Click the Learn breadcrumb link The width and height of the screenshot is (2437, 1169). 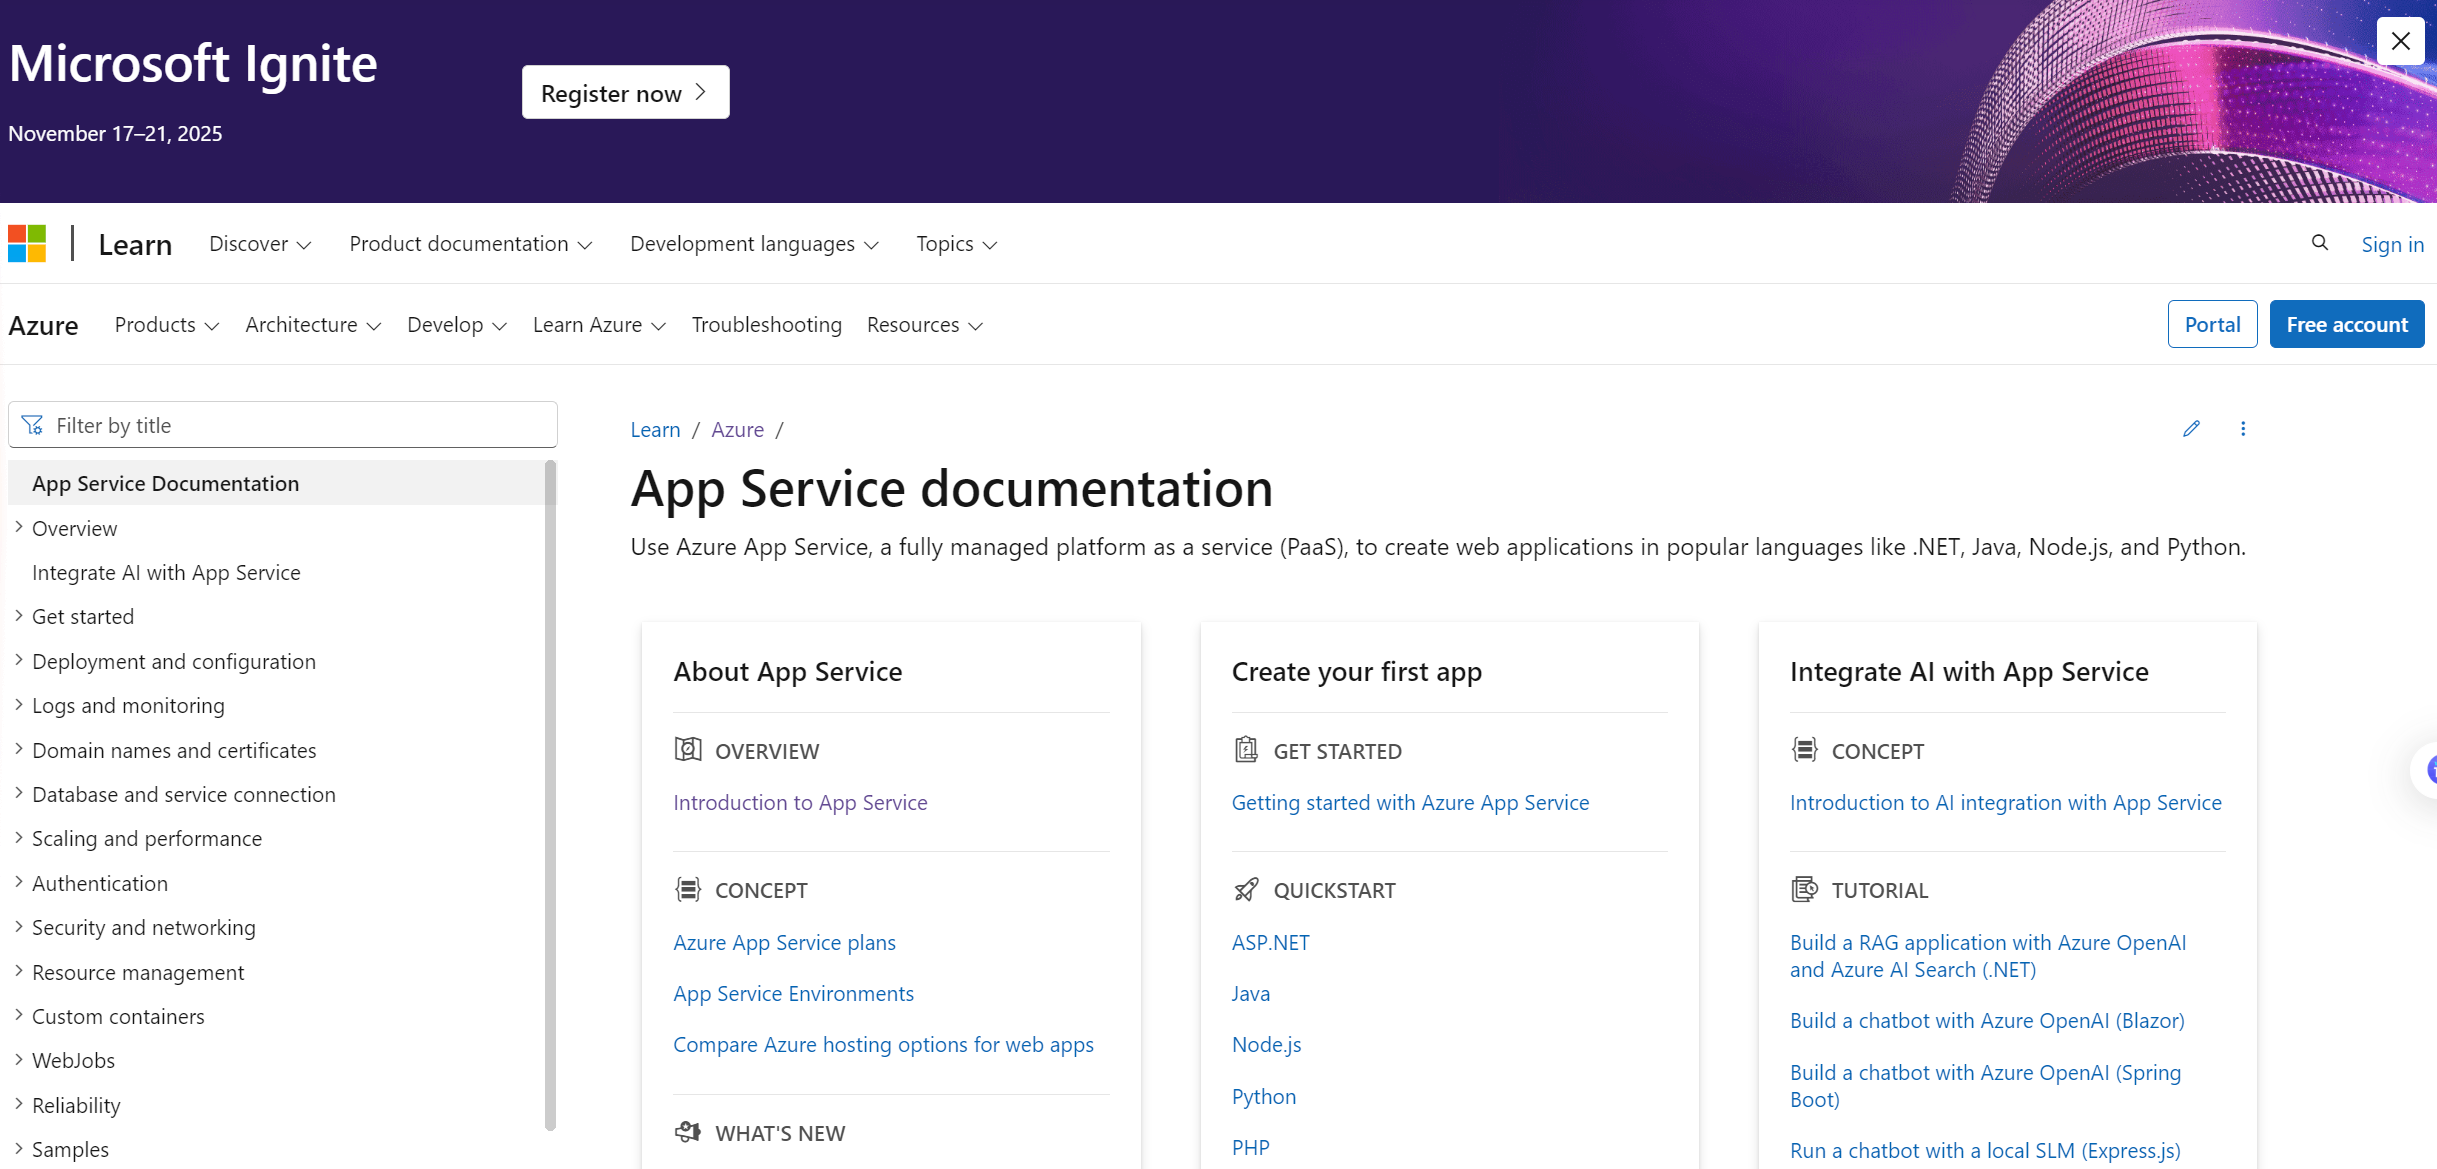(x=655, y=429)
